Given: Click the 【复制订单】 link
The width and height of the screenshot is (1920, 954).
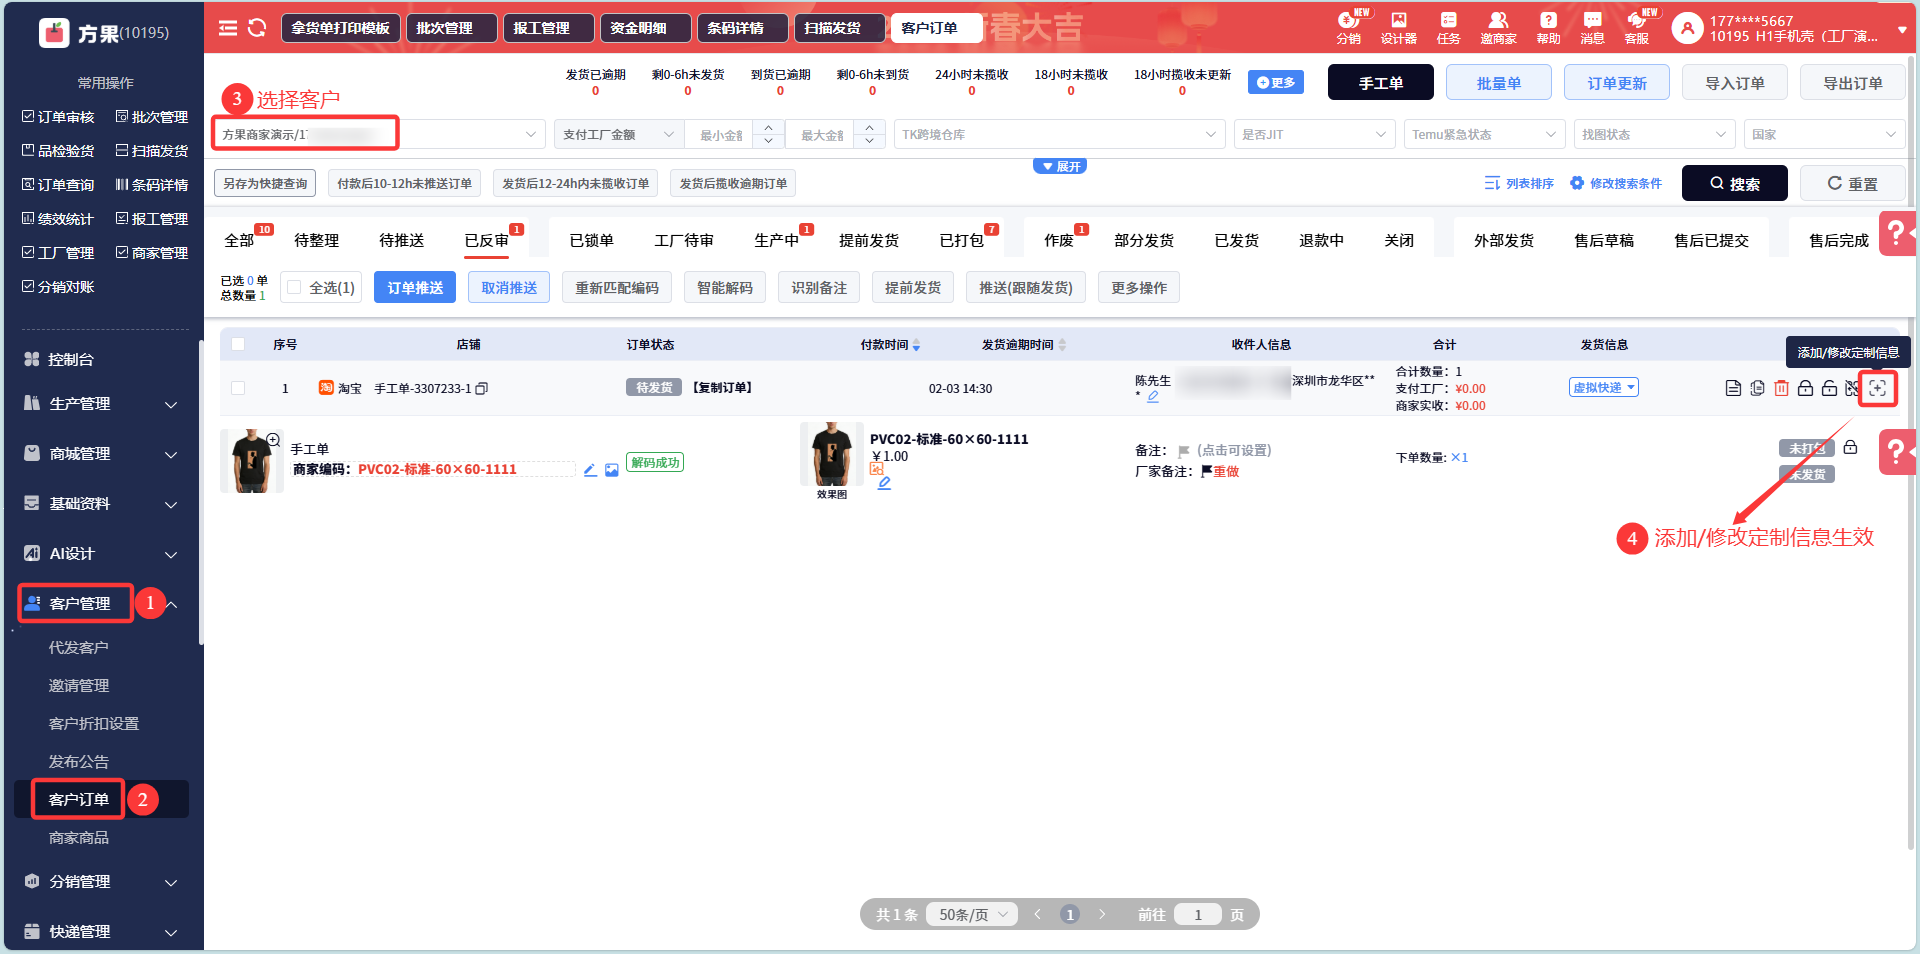Looking at the screenshot, I should (723, 388).
